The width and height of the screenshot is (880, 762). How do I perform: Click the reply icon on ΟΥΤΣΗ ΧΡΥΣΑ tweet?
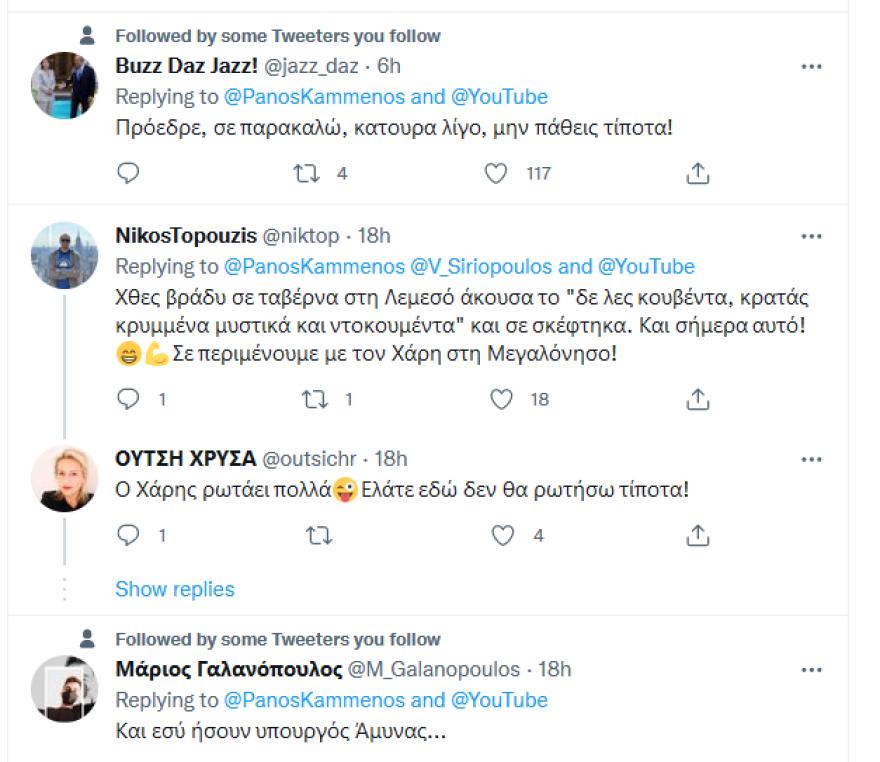pyautogui.click(x=127, y=535)
